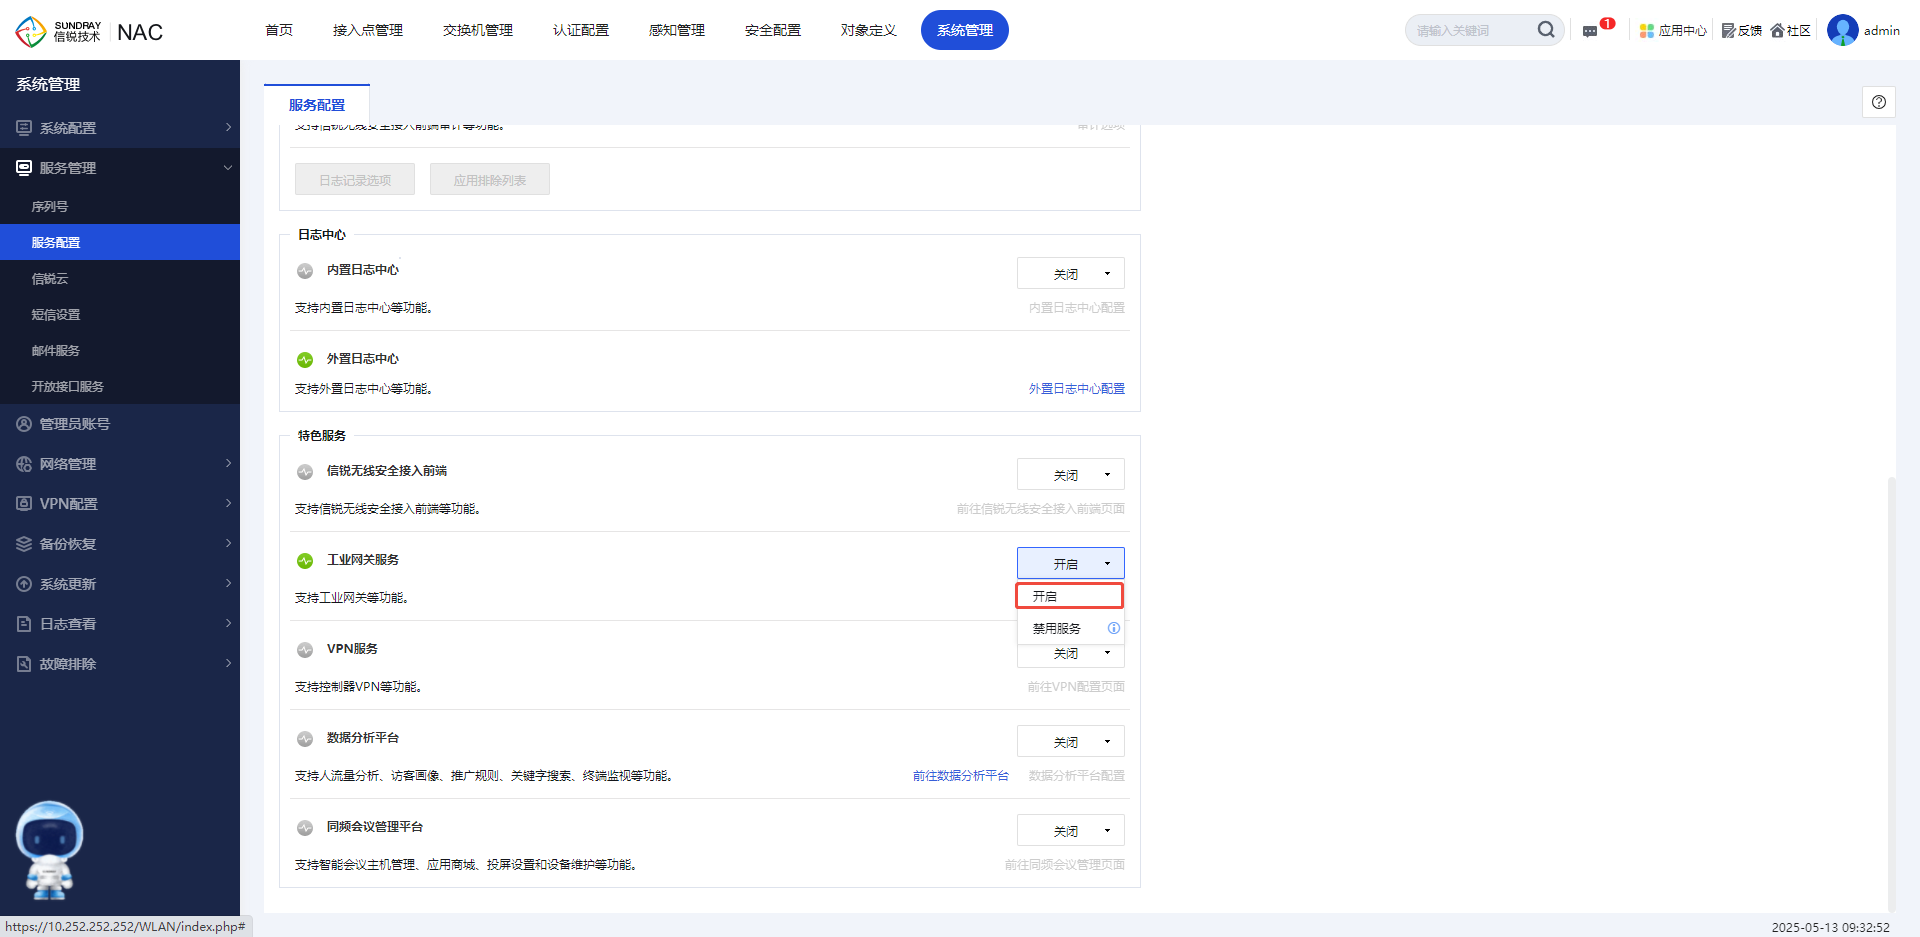Click green status icon of 工业网关服务
This screenshot has height=937, width=1920.
(305, 561)
